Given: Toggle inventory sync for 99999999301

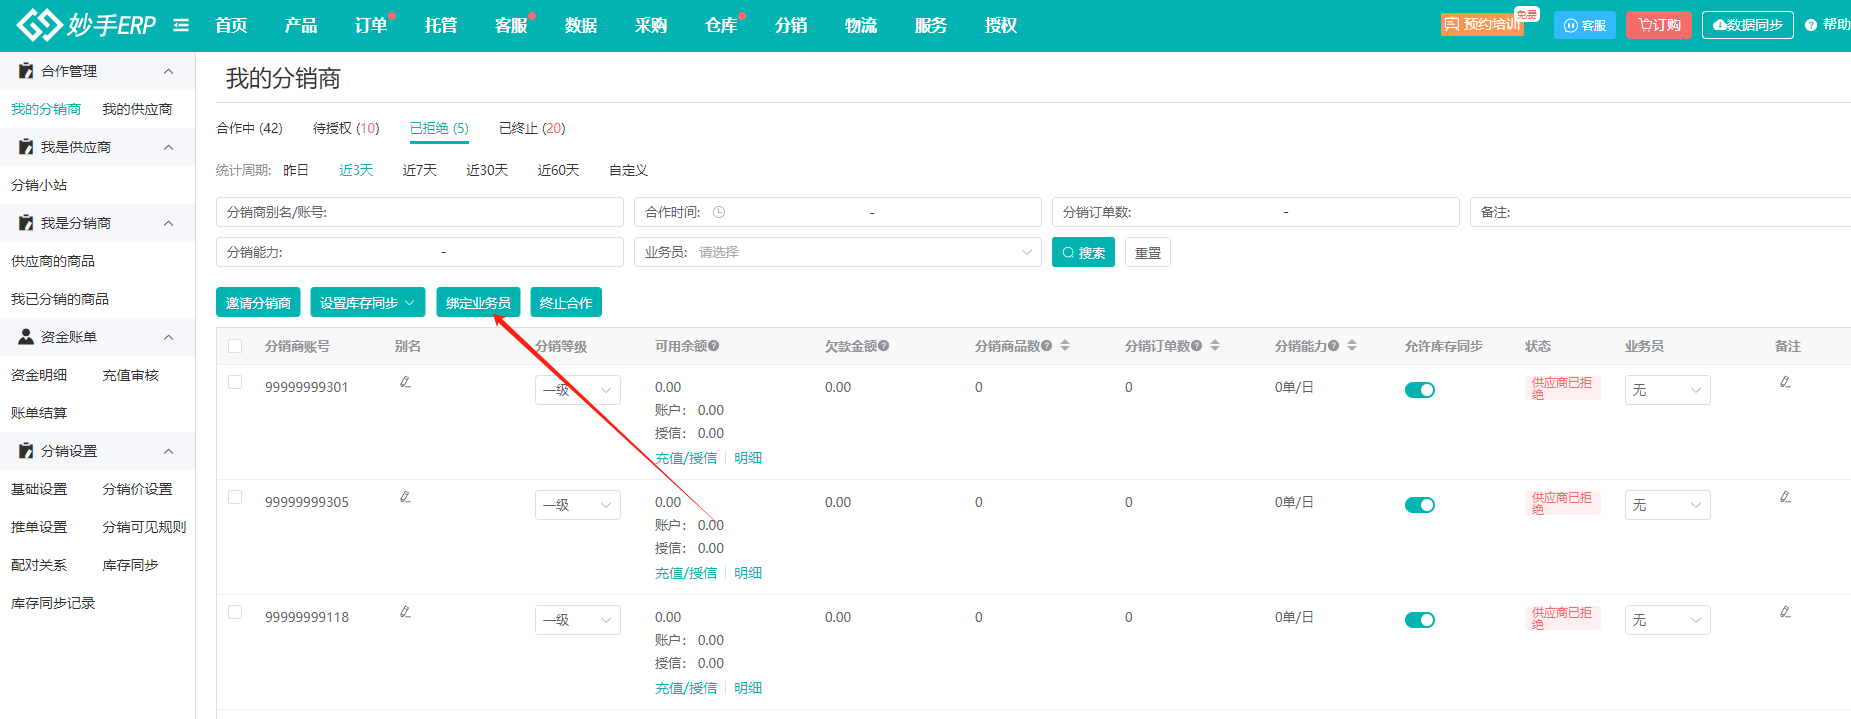Looking at the screenshot, I should coord(1420,390).
